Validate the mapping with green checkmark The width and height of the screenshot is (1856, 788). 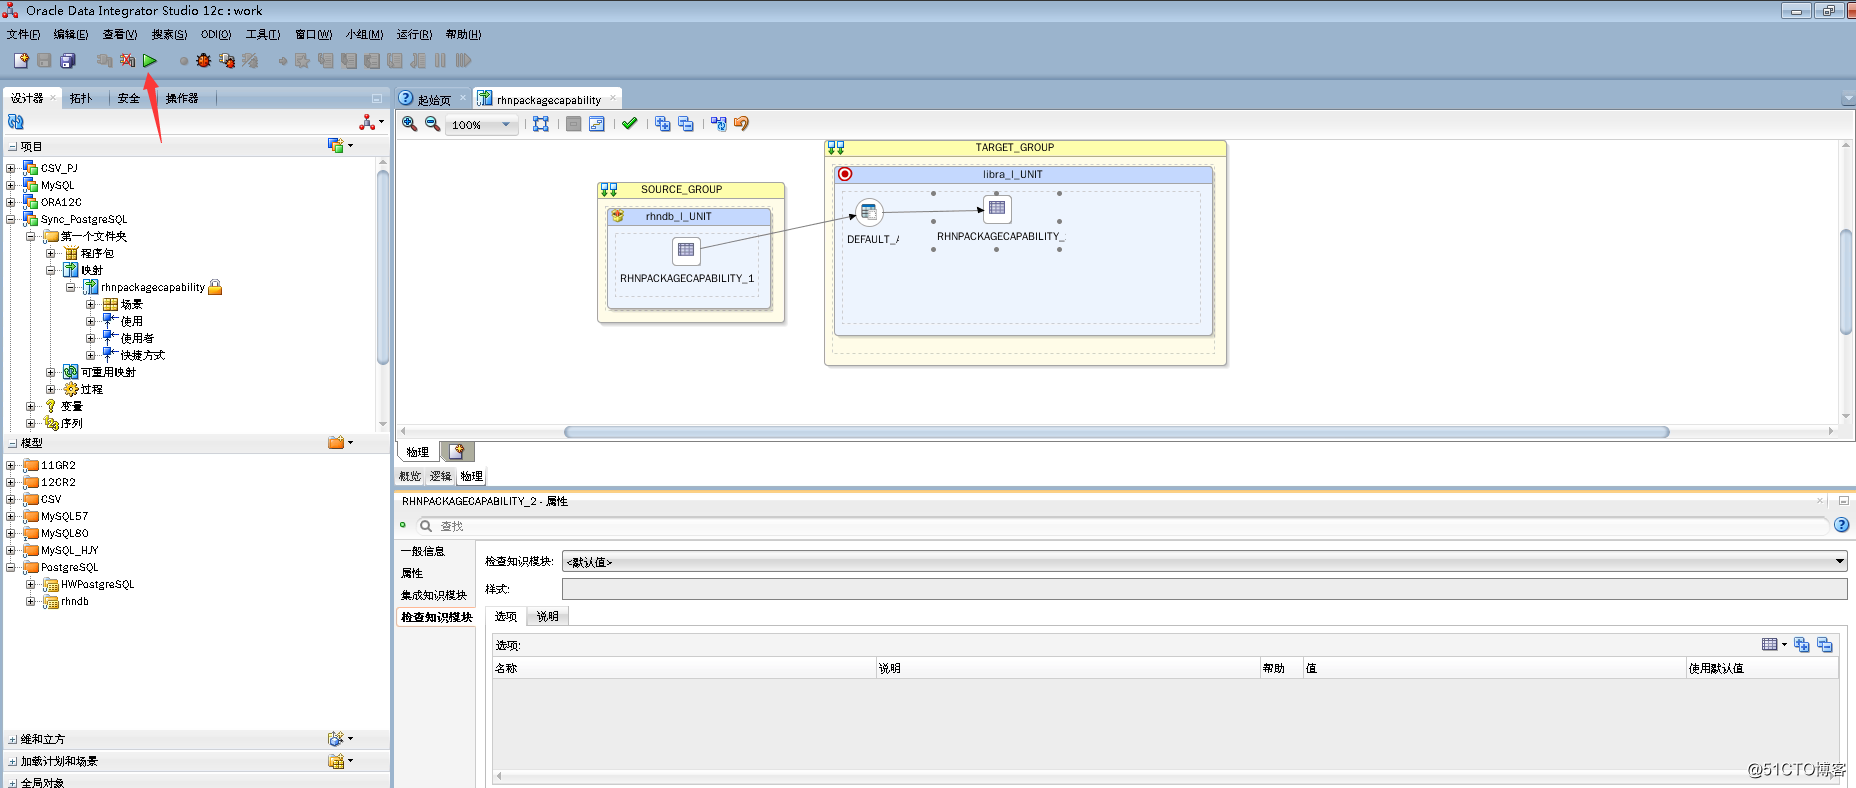pos(629,124)
